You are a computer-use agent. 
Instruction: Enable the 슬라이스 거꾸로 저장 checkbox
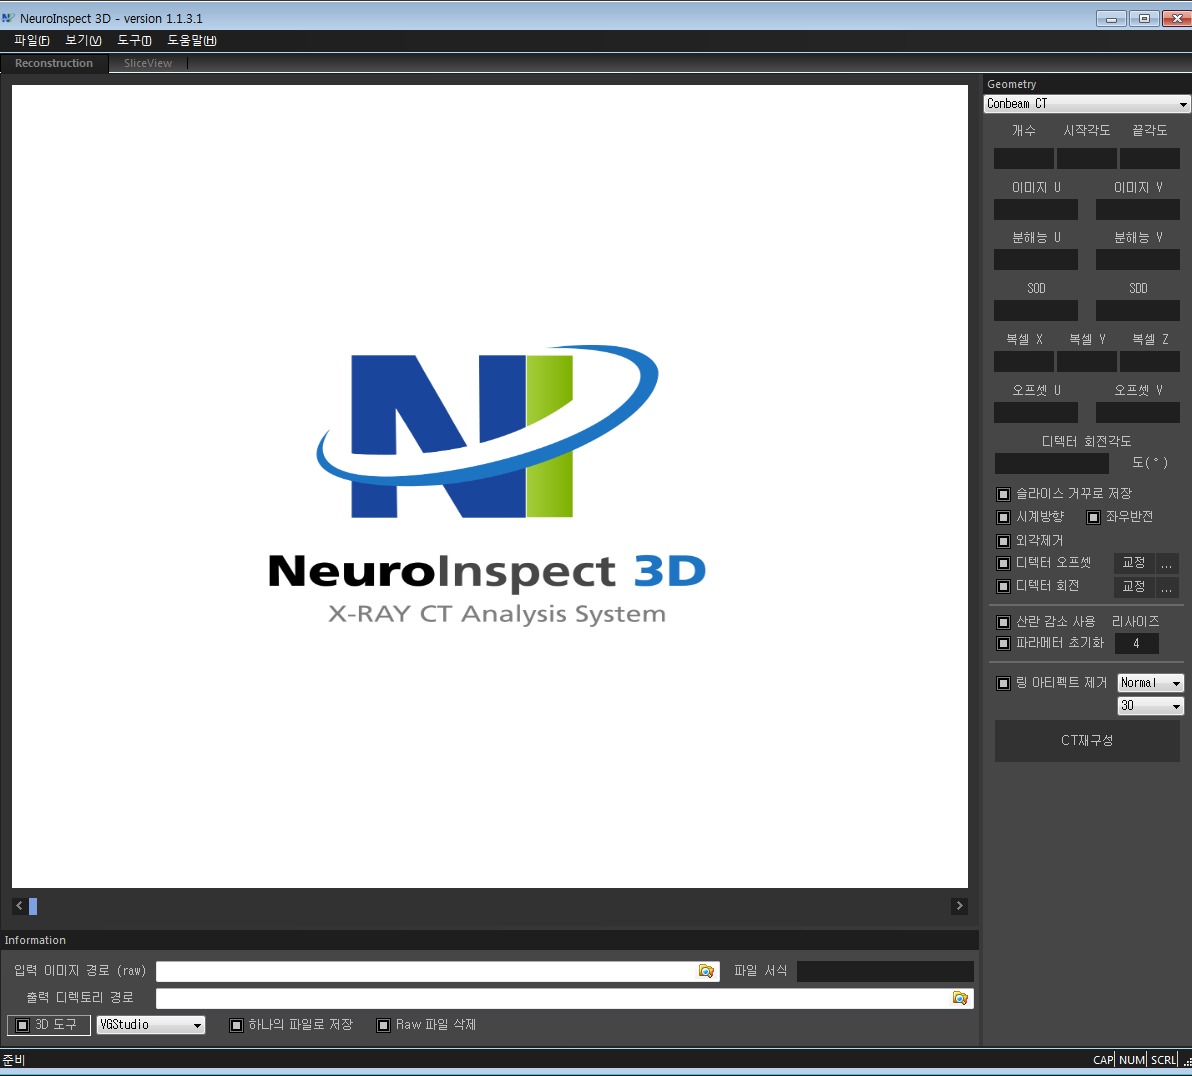(x=1003, y=494)
